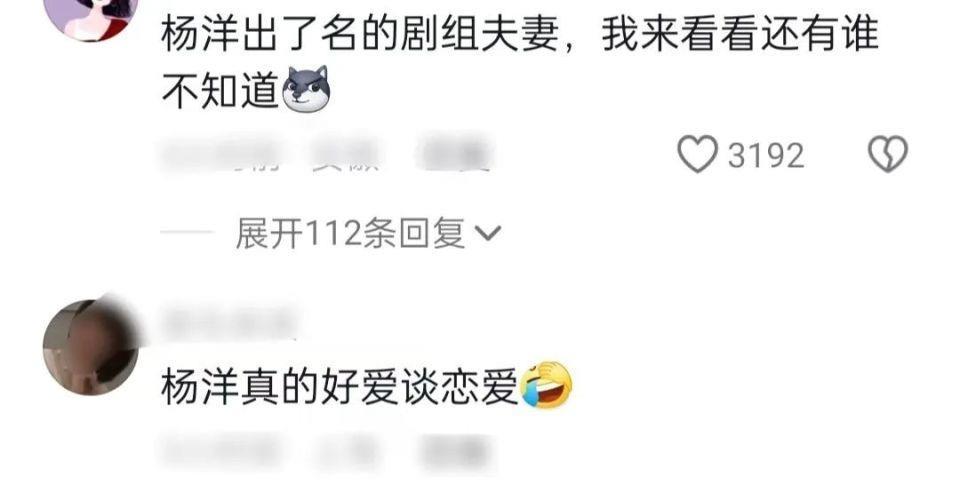Like the top comment with heart icon
Image resolution: width=960 pixels, height=485 pixels.
(697, 154)
